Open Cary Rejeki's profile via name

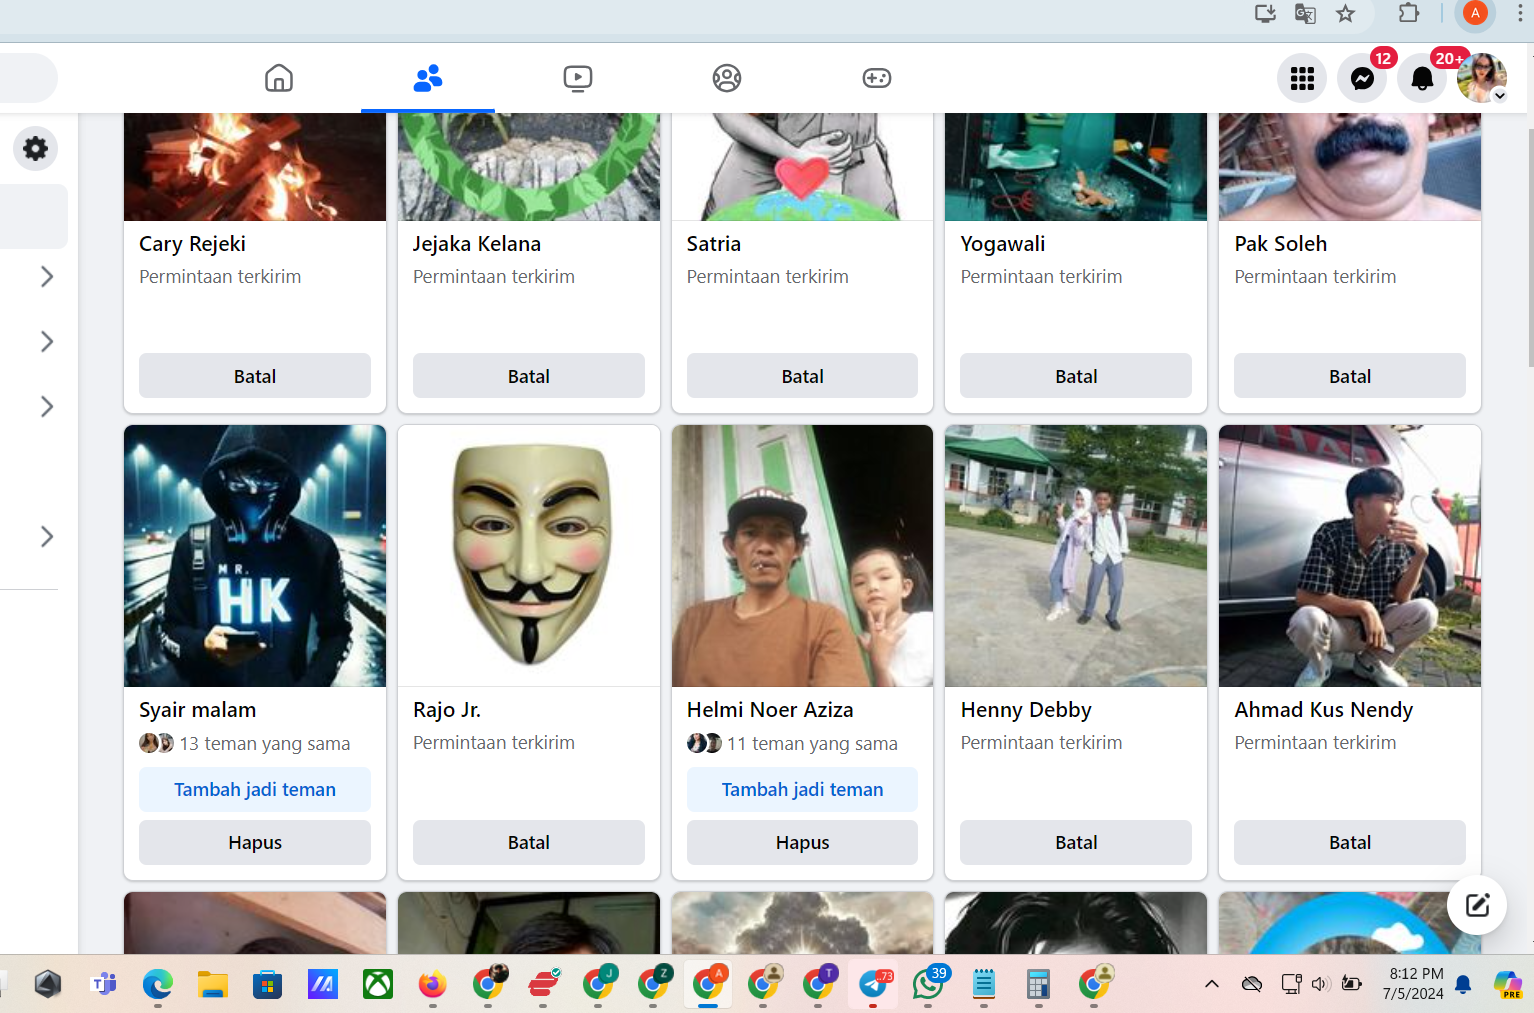click(x=192, y=244)
